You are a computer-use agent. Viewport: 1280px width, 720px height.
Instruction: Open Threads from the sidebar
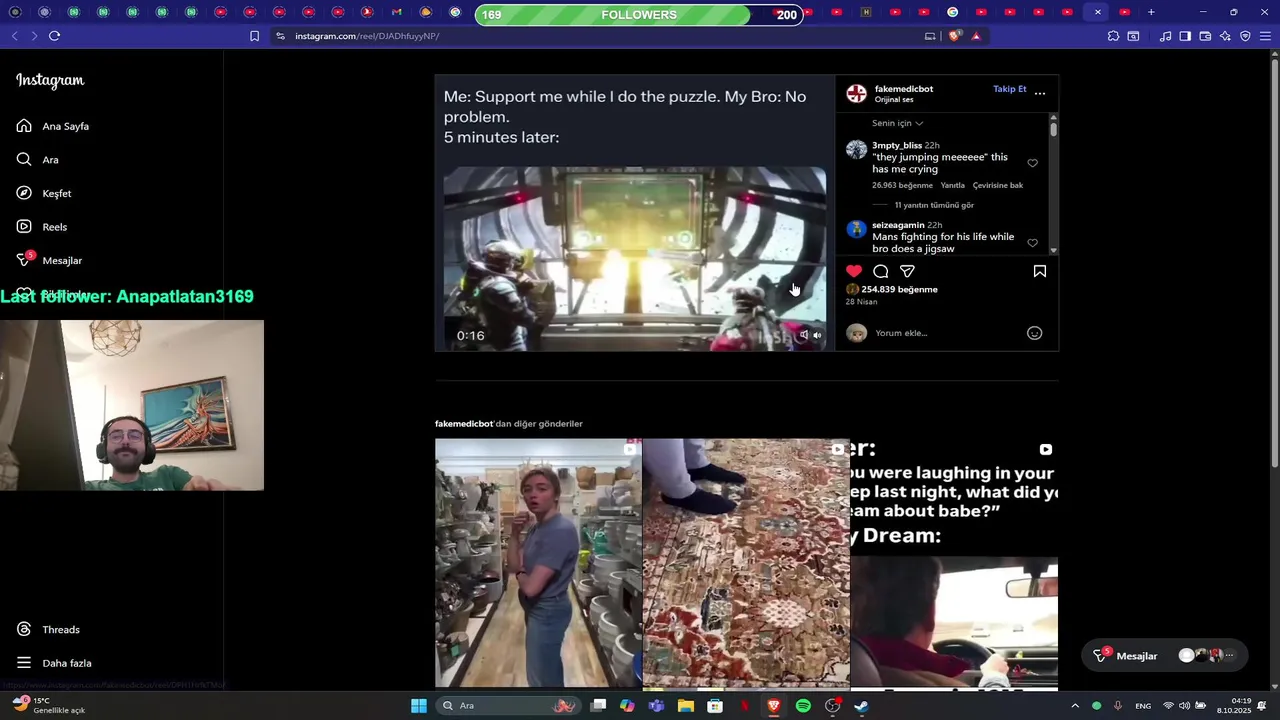tap(48, 629)
